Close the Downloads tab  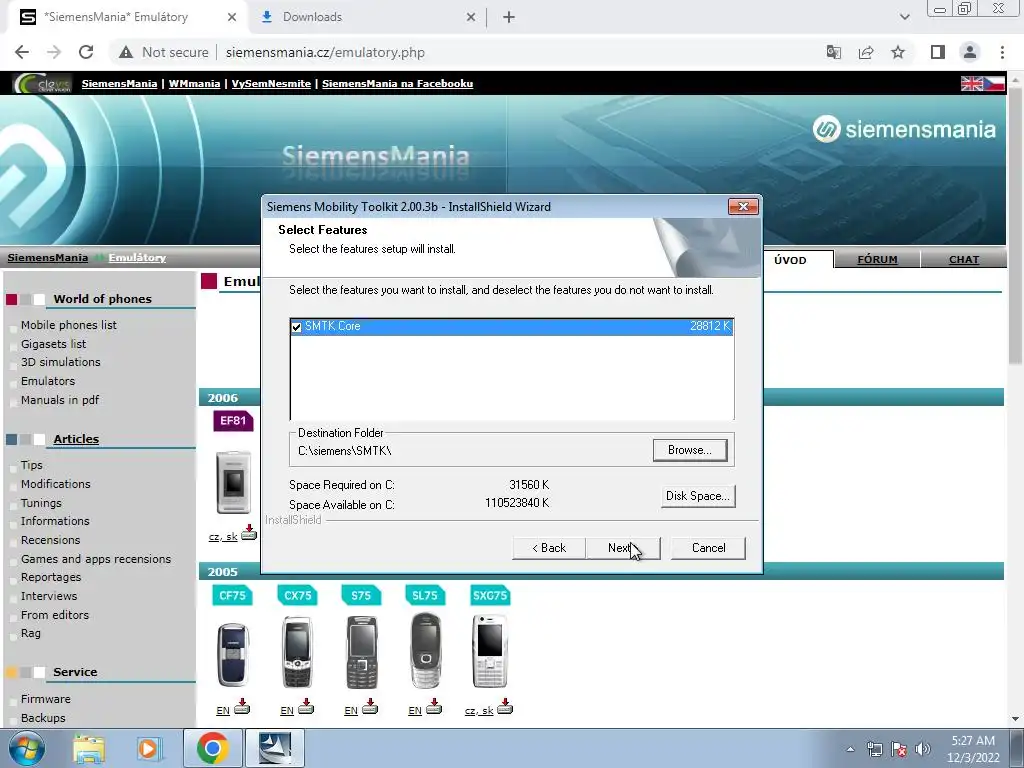coord(471,17)
